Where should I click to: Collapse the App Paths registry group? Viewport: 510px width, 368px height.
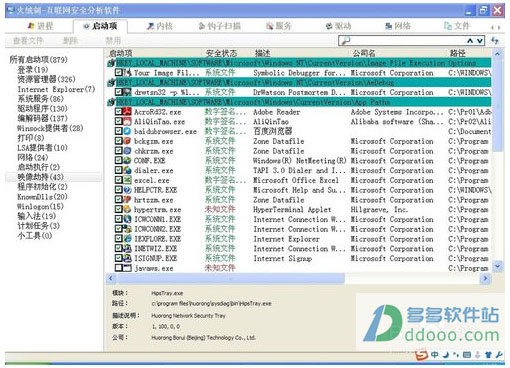tap(111, 102)
